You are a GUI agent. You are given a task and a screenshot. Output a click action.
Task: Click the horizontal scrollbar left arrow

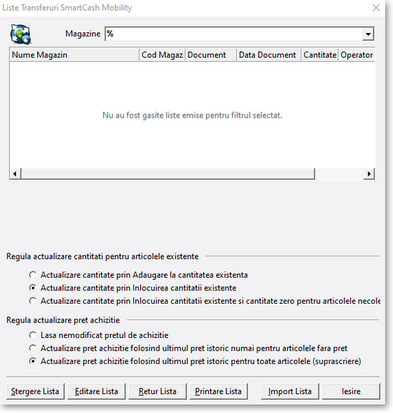pos(15,174)
